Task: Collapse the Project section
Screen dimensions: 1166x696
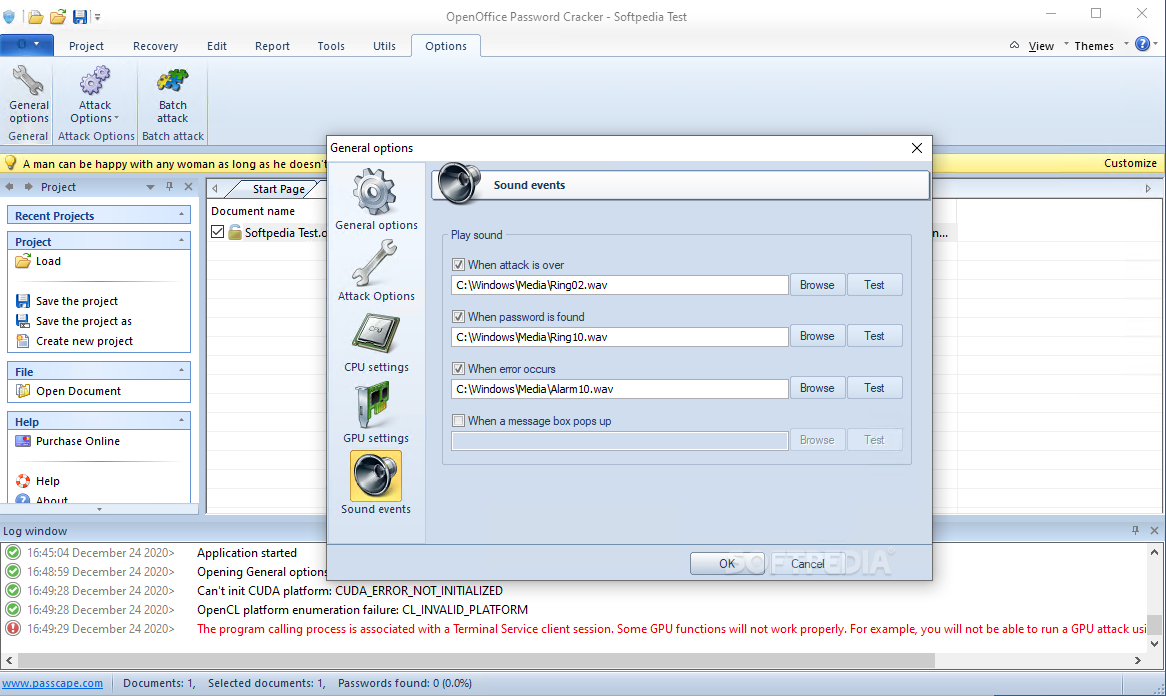Action: coord(181,241)
